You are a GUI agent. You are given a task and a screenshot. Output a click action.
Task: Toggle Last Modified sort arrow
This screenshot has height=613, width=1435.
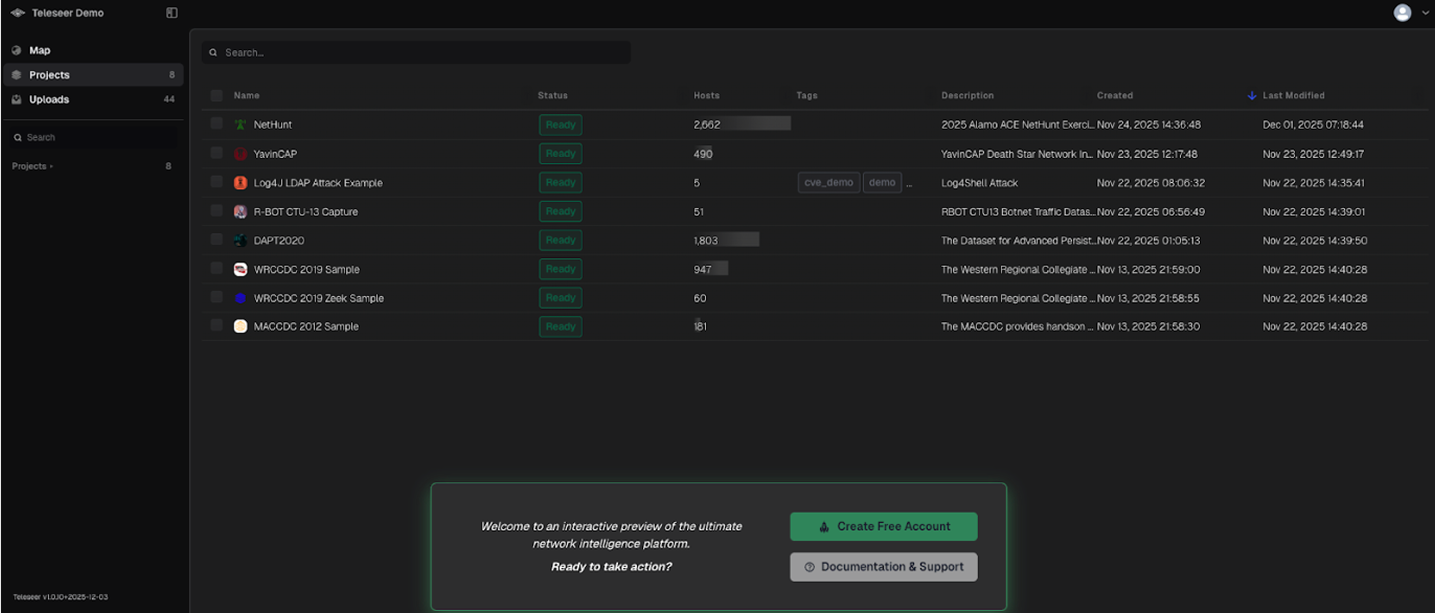coord(1252,96)
